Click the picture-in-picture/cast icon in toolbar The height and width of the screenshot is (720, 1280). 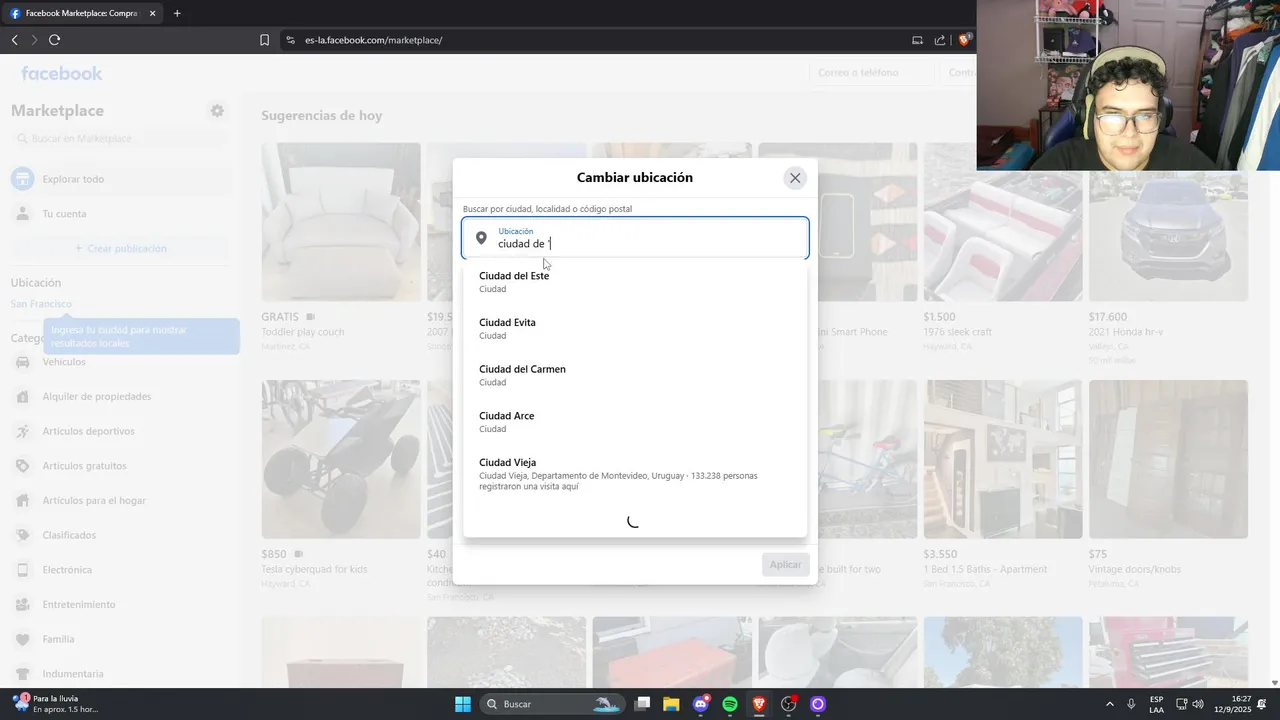(x=917, y=40)
